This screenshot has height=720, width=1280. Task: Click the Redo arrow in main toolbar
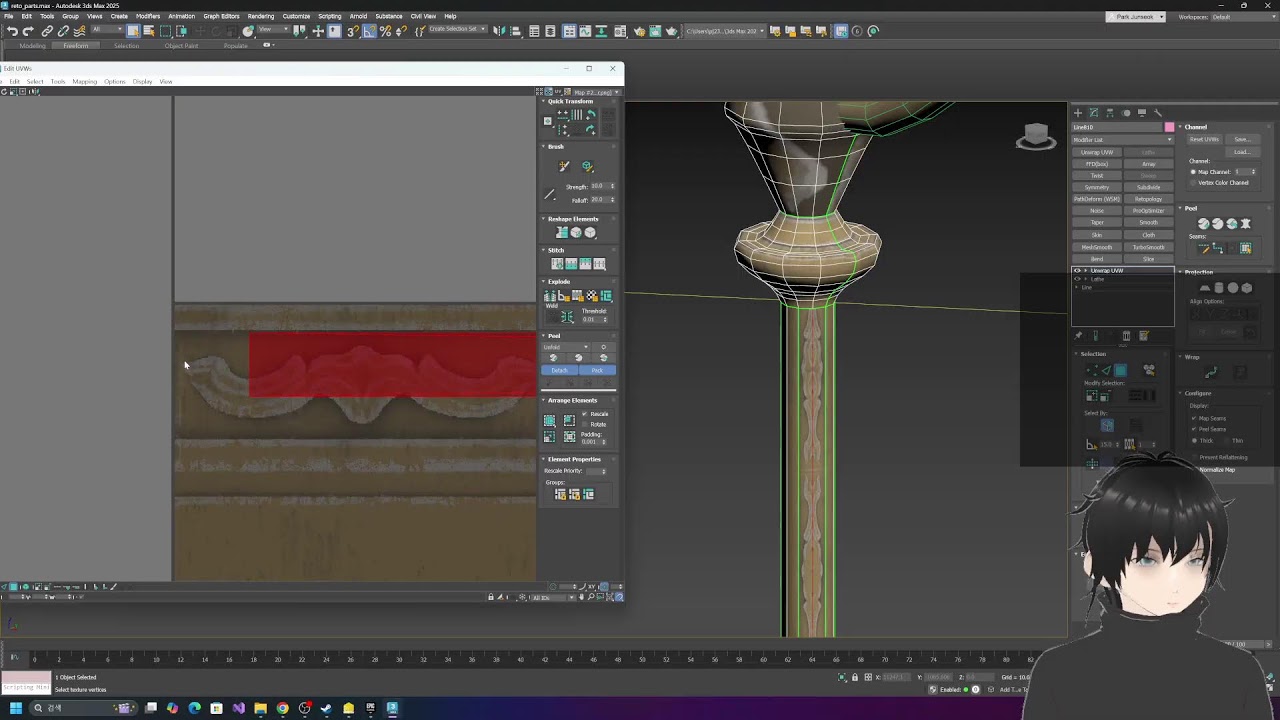click(28, 31)
